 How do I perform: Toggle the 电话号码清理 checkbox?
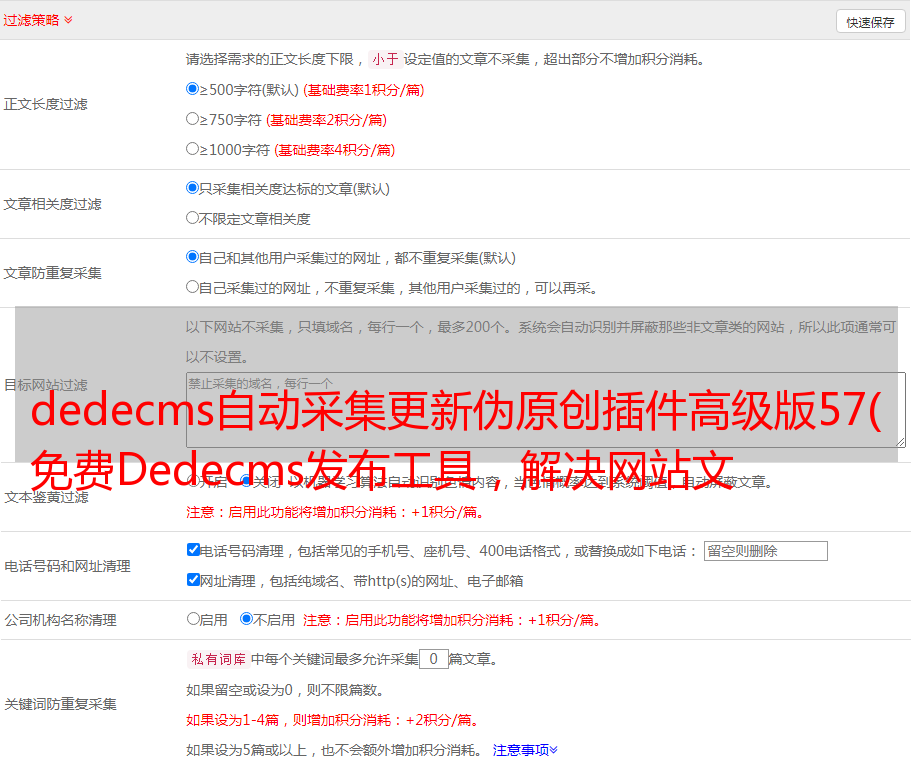tap(194, 550)
